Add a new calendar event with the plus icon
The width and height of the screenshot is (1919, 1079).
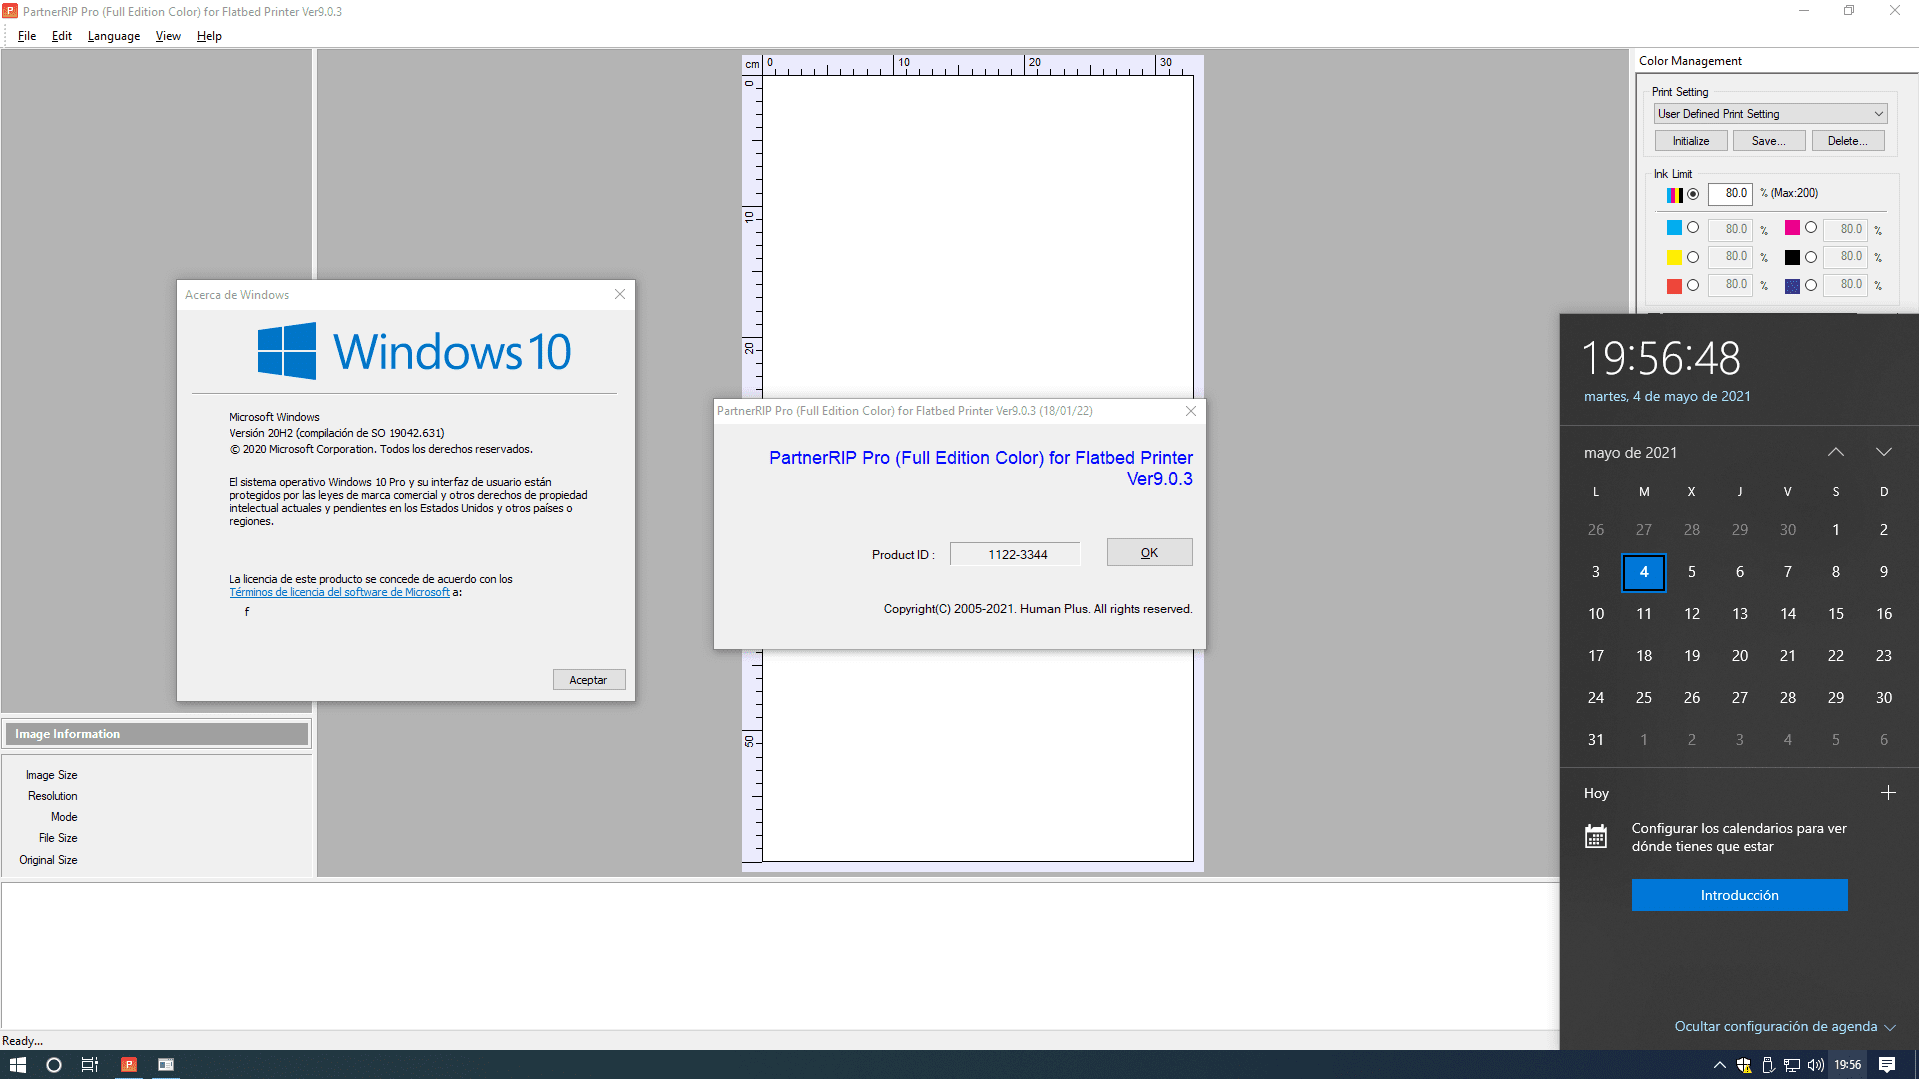(1888, 792)
